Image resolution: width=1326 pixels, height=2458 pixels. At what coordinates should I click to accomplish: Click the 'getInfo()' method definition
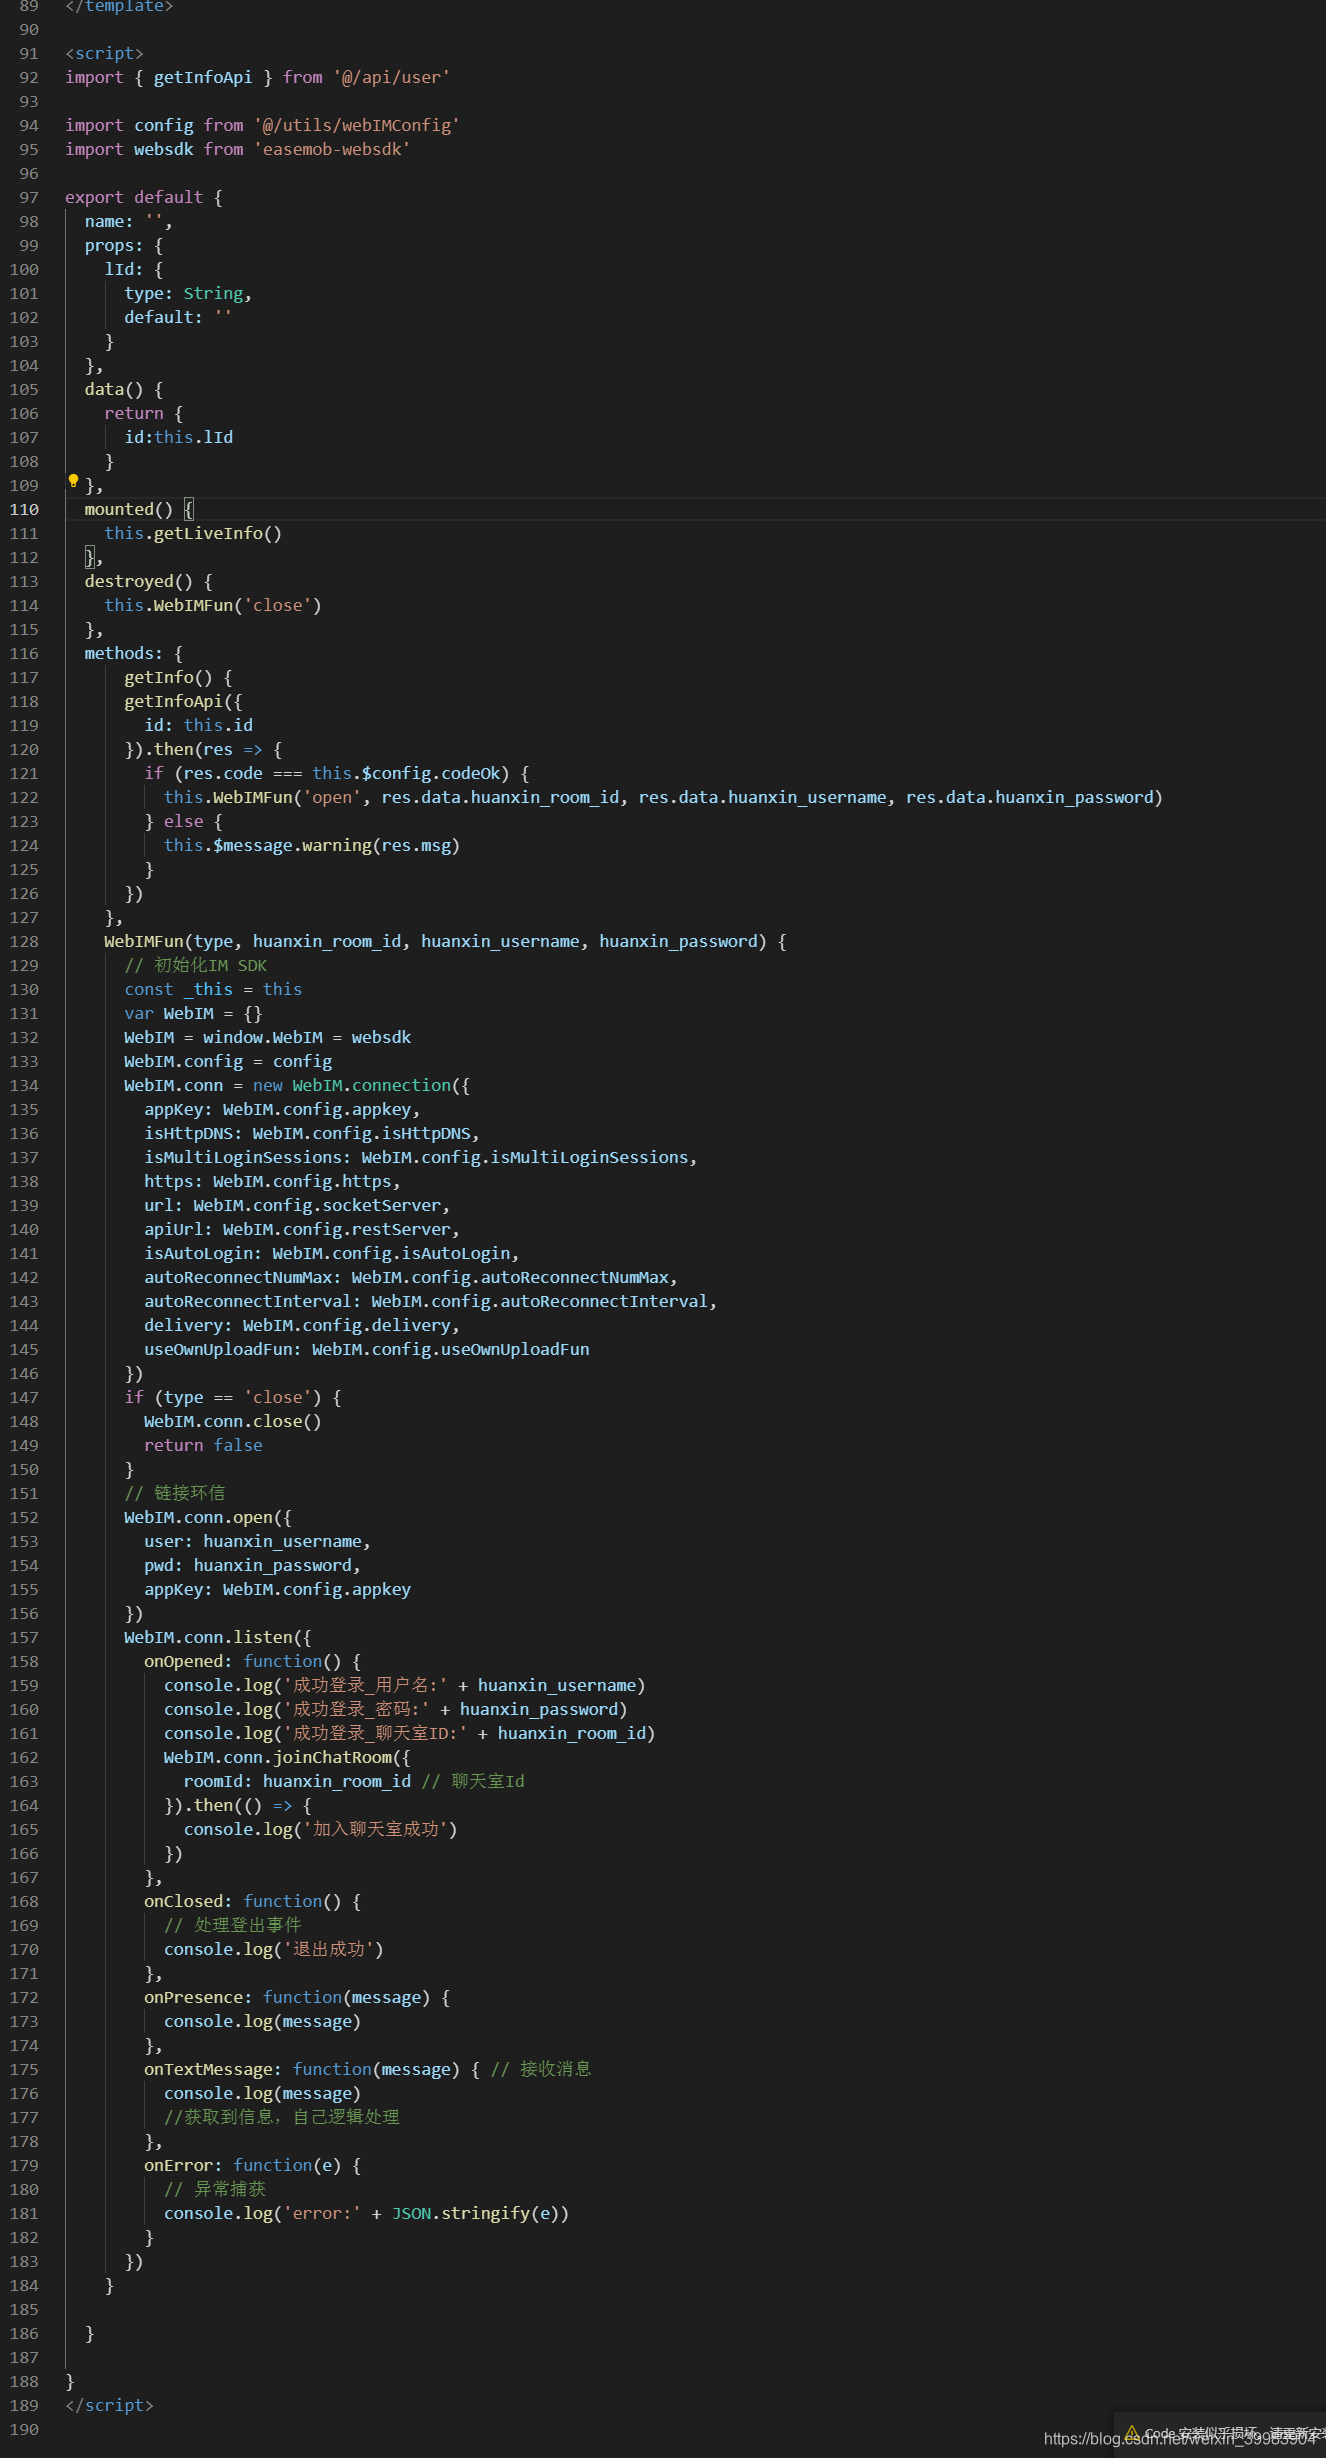pos(168,677)
